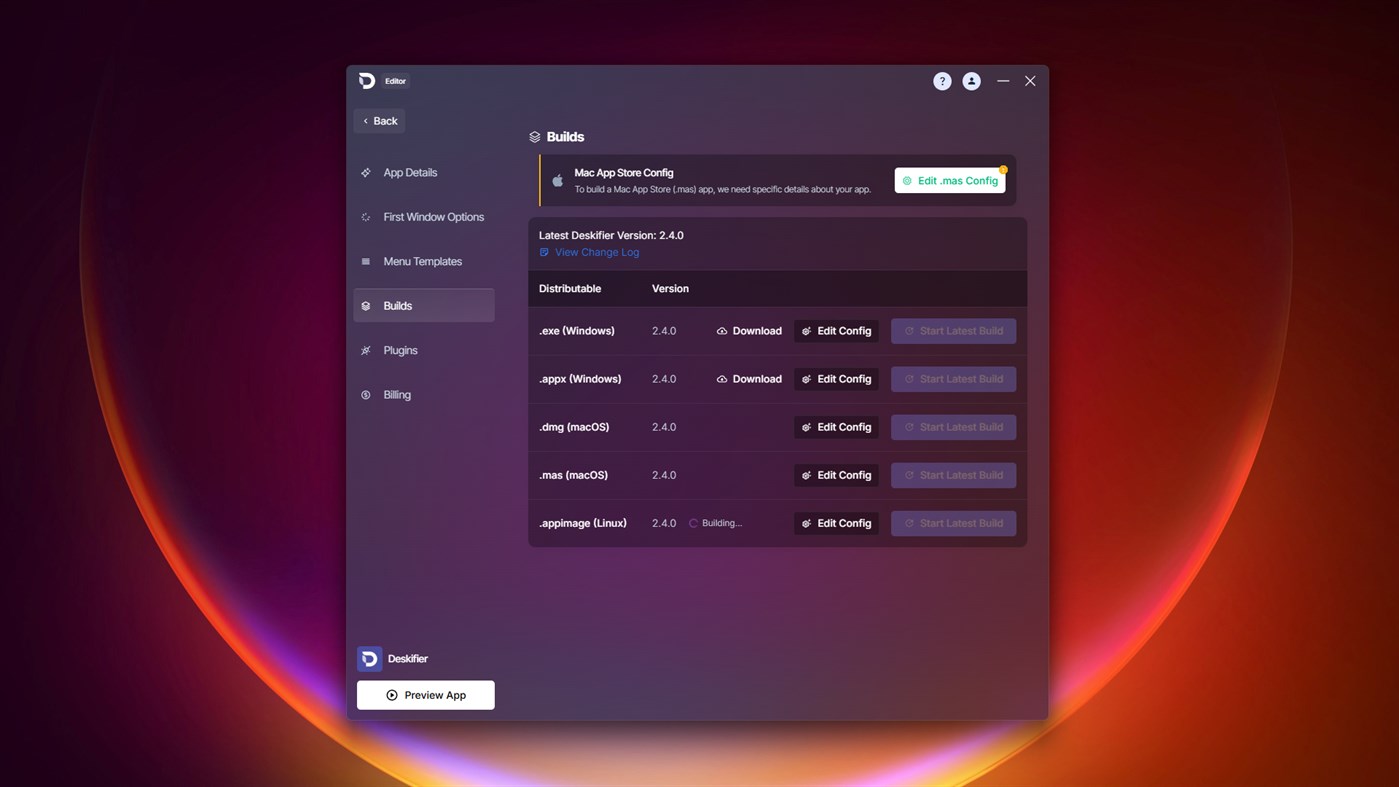Close the Deskifier editor window
Screen dimensions: 1399x787
click(1030, 81)
